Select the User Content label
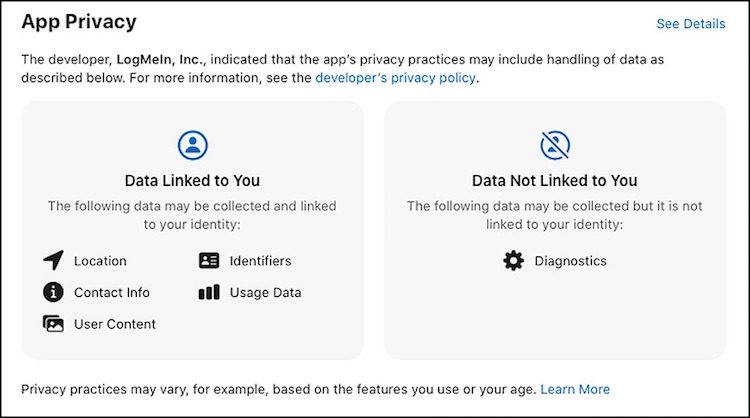The image size is (750, 418). pos(115,324)
